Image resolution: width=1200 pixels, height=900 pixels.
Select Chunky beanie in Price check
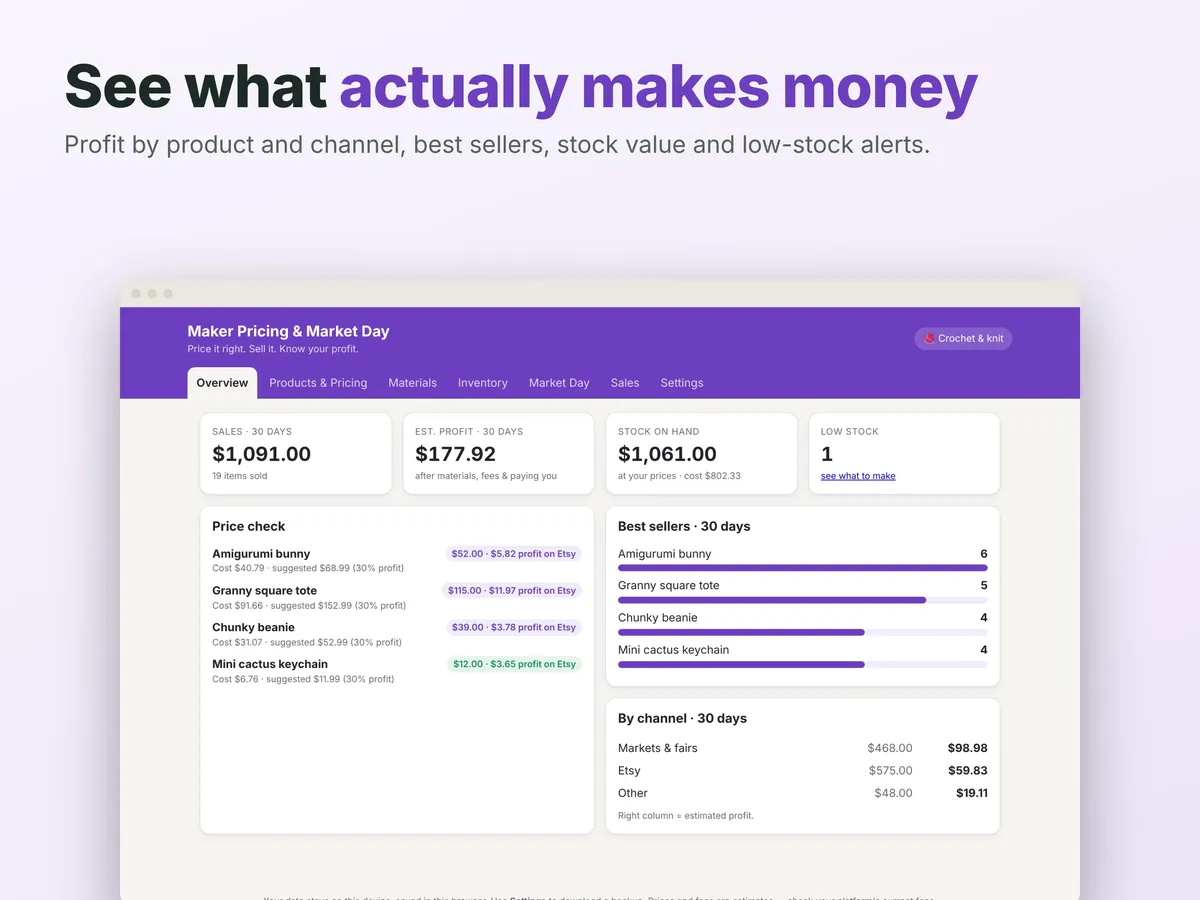[x=253, y=628]
